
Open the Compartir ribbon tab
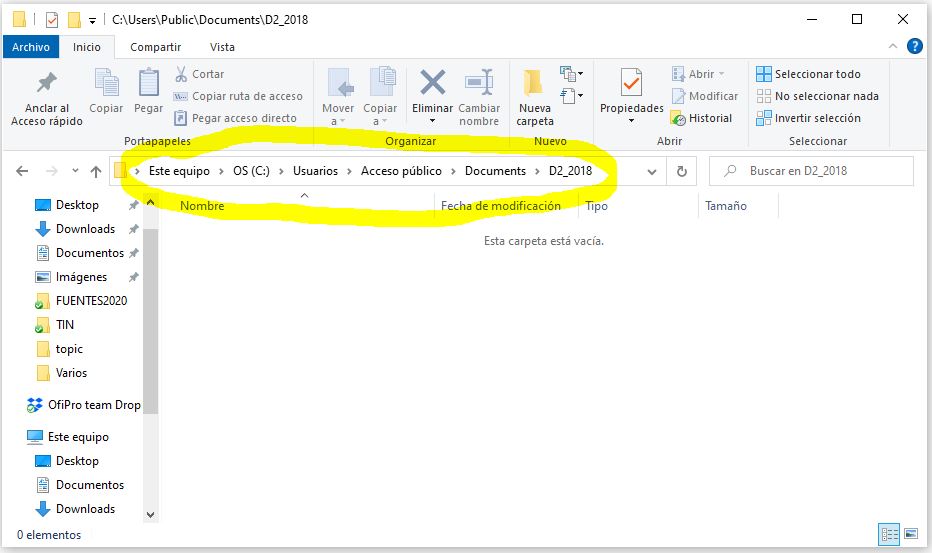pyautogui.click(x=156, y=47)
